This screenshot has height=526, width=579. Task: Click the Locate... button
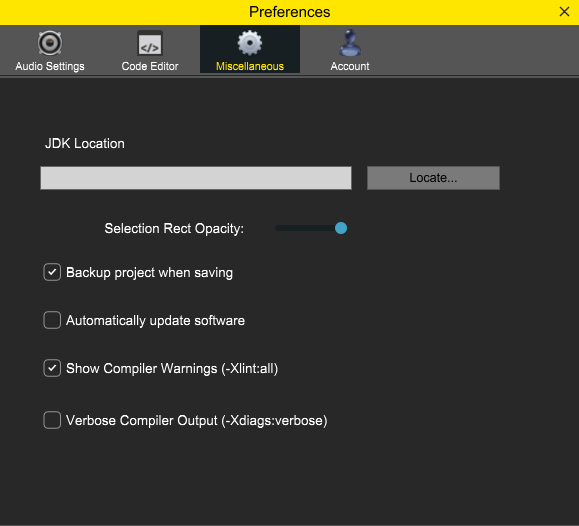[433, 178]
